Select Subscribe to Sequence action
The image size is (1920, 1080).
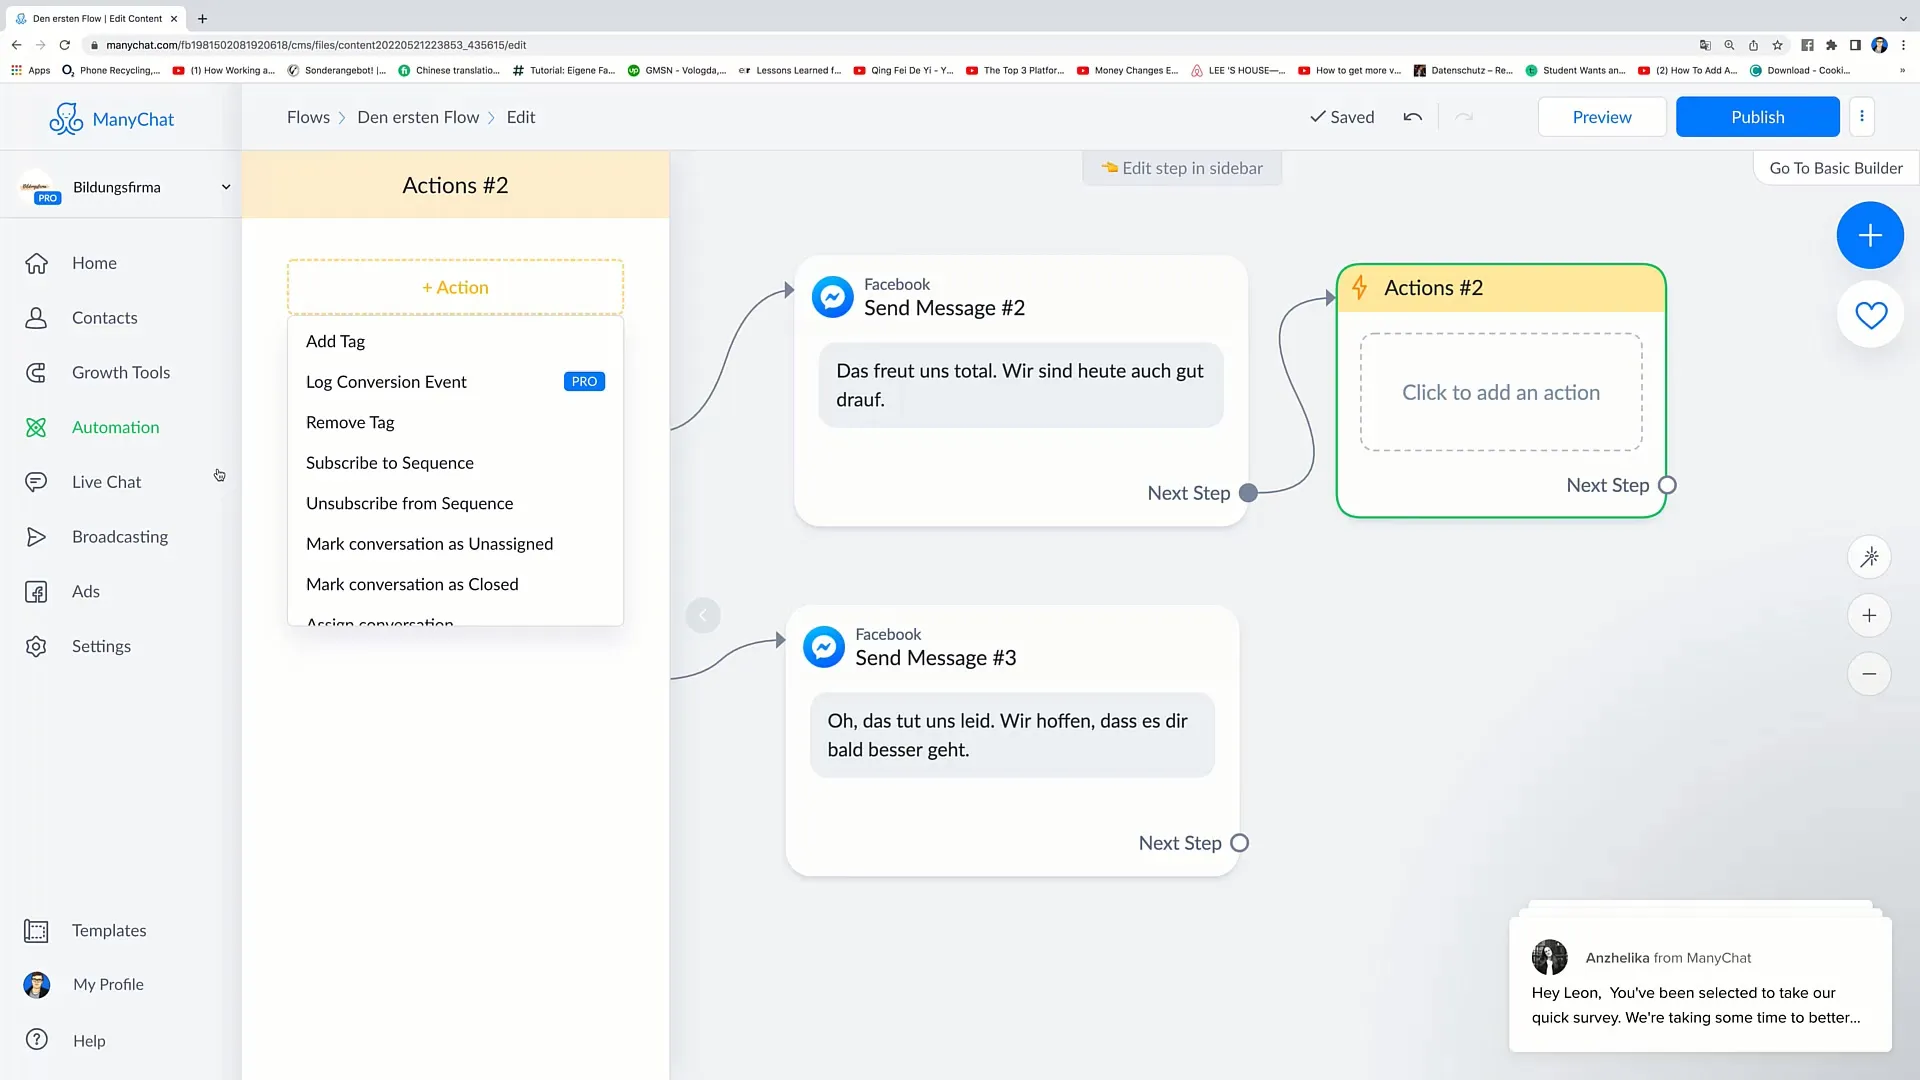pyautogui.click(x=390, y=463)
